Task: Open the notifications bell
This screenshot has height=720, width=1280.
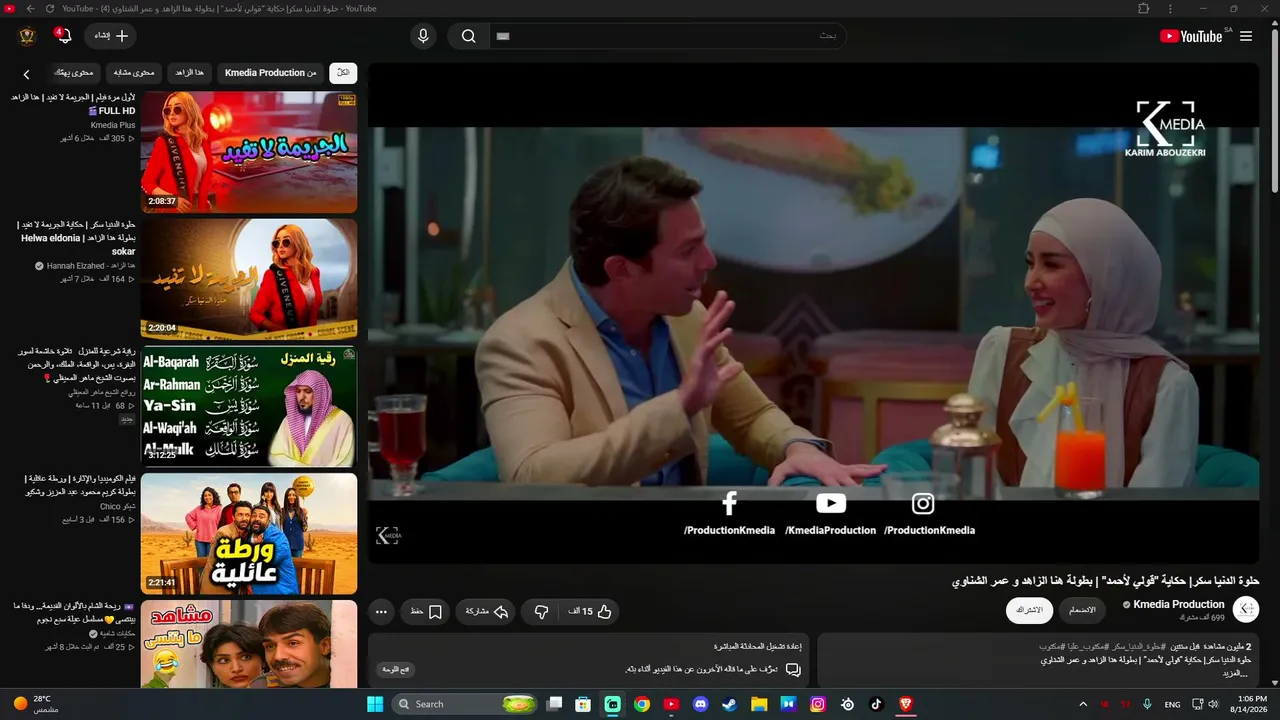Action: (64, 36)
